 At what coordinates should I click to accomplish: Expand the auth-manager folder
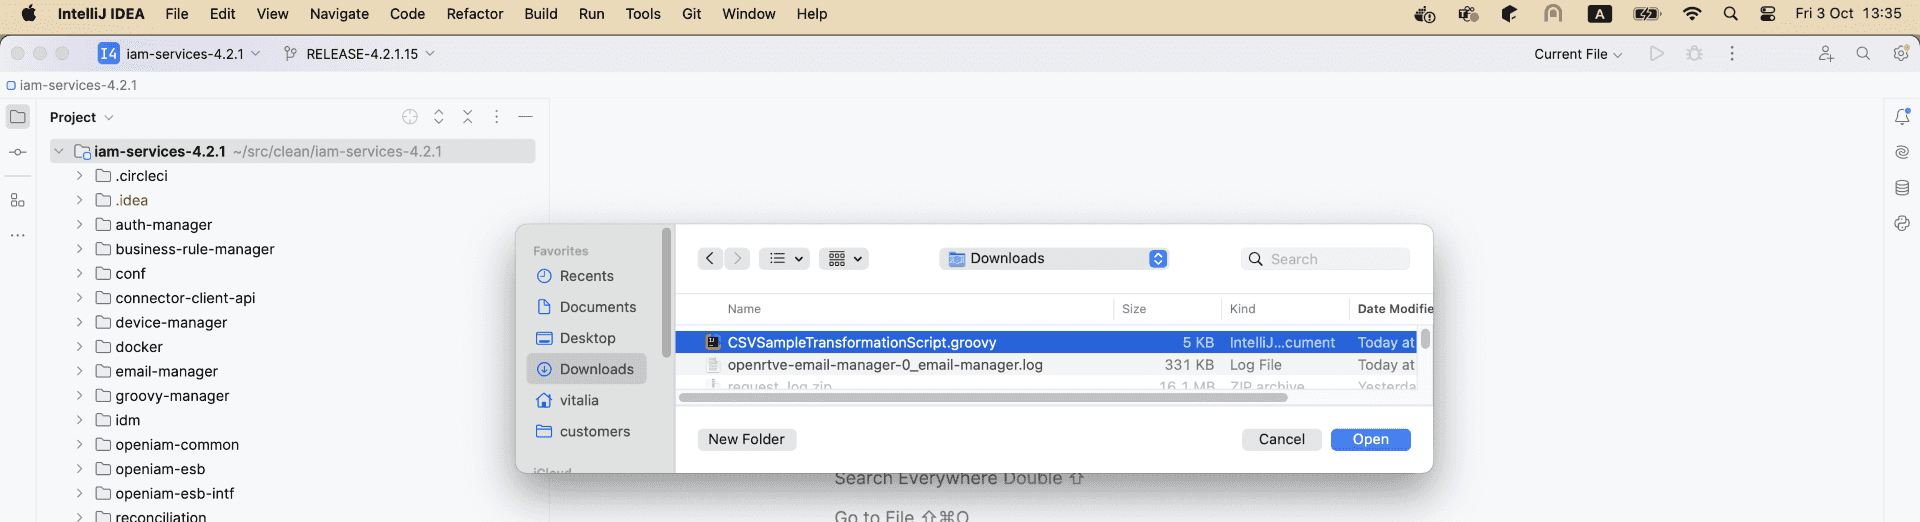(79, 225)
